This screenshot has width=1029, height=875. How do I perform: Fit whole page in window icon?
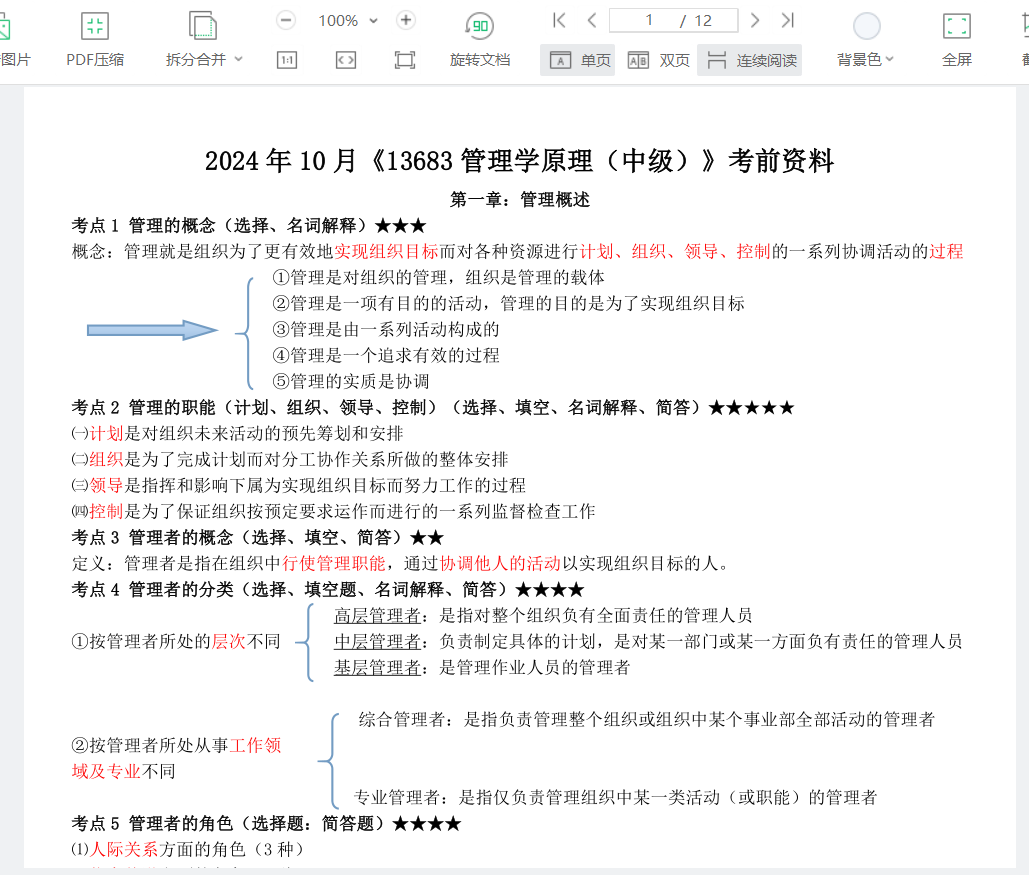click(405, 60)
